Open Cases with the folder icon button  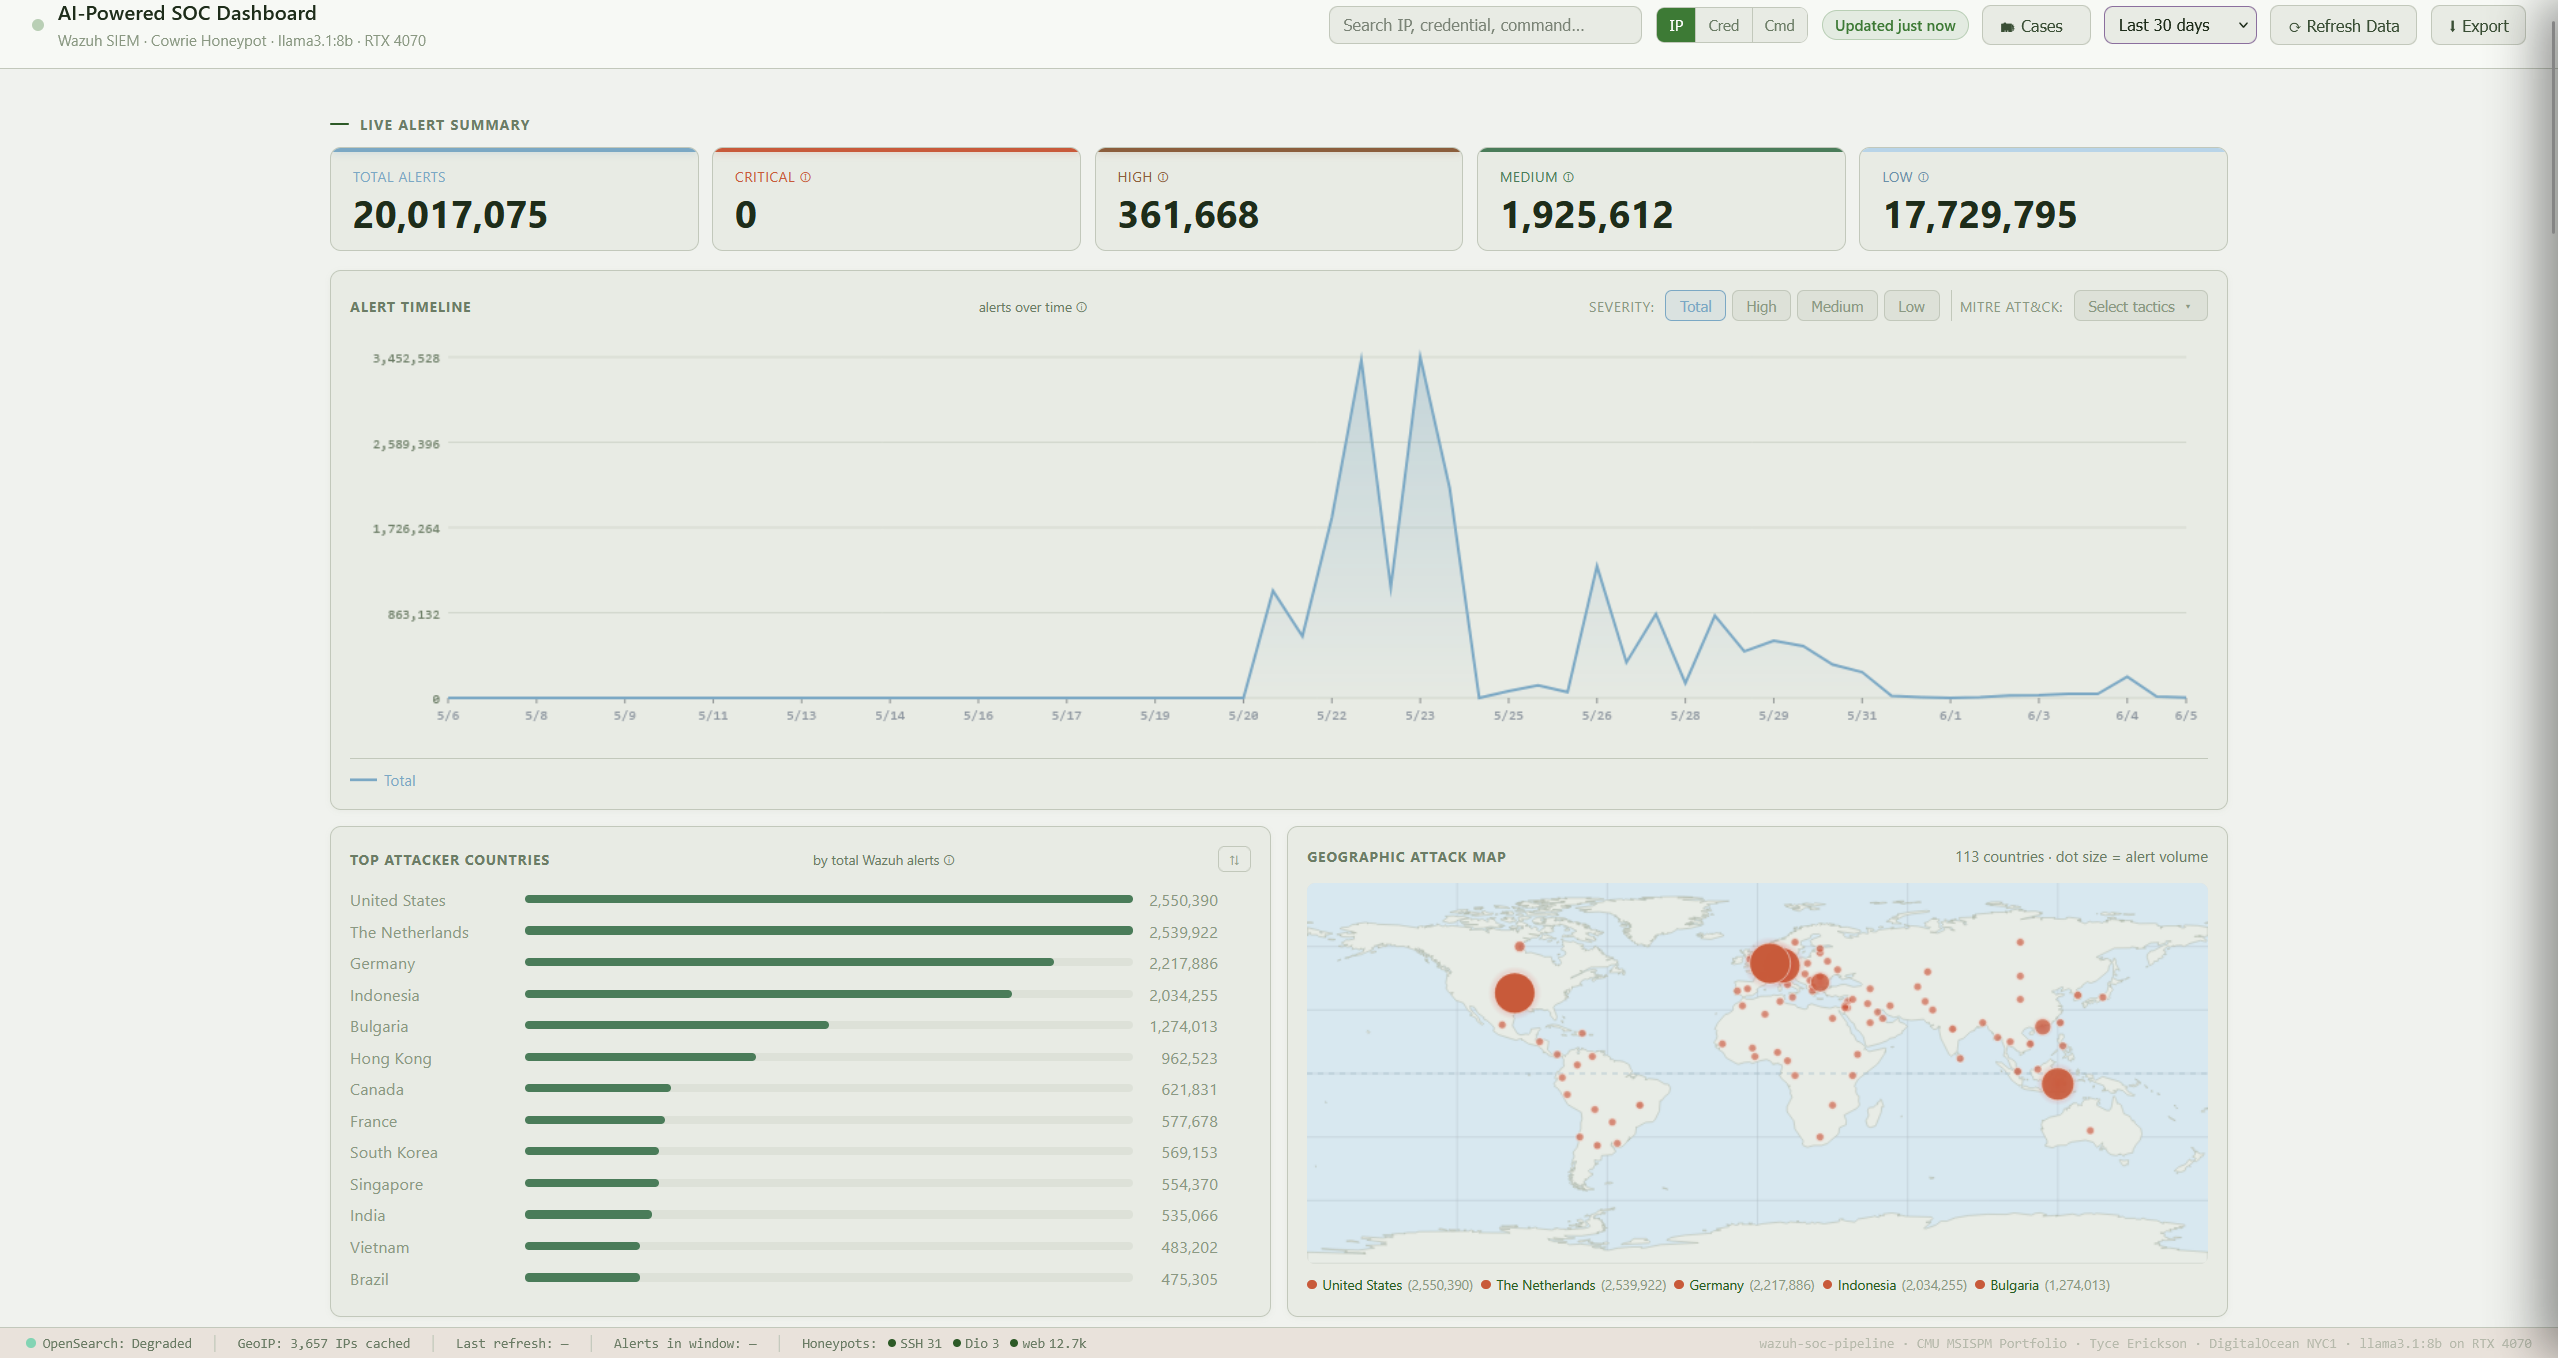(2035, 26)
